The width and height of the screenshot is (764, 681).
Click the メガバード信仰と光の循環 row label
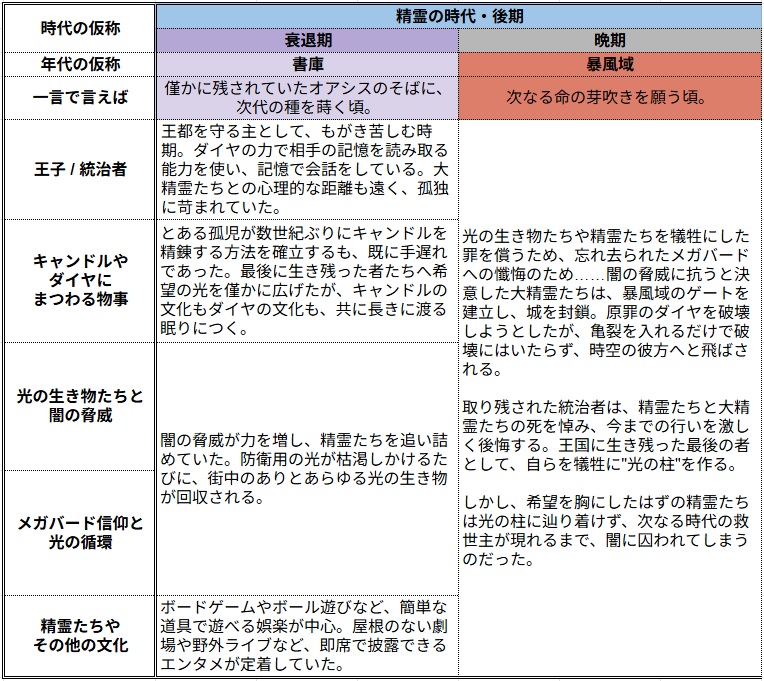80,532
